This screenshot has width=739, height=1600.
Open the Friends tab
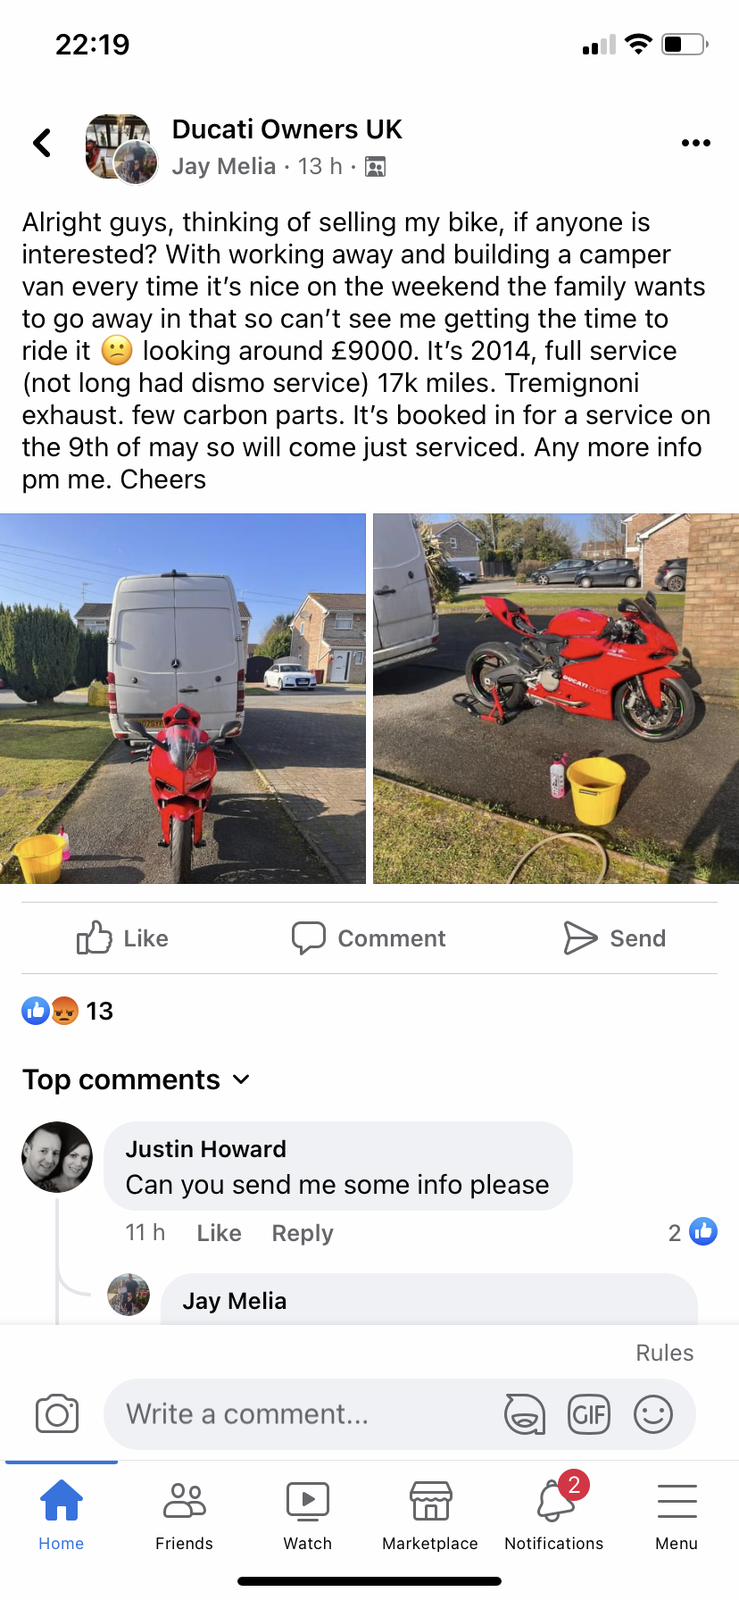(x=184, y=1514)
